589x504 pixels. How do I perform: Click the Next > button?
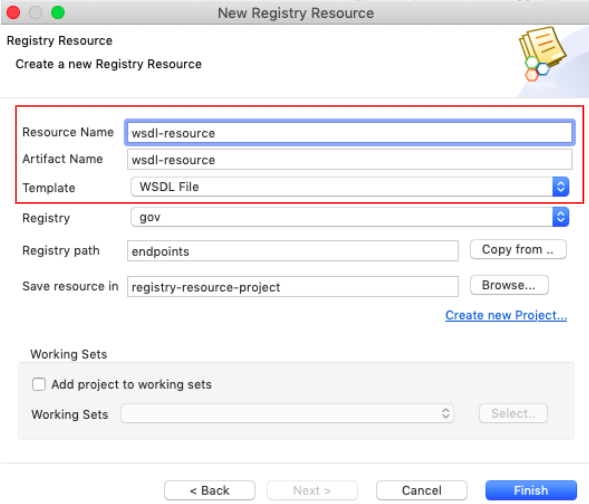pos(312,490)
